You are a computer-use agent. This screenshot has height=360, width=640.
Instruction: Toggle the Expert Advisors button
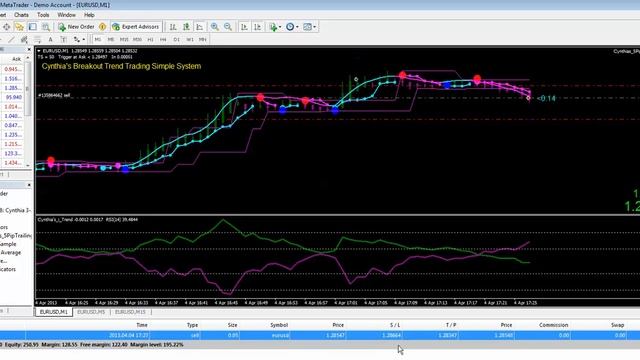(x=136, y=27)
